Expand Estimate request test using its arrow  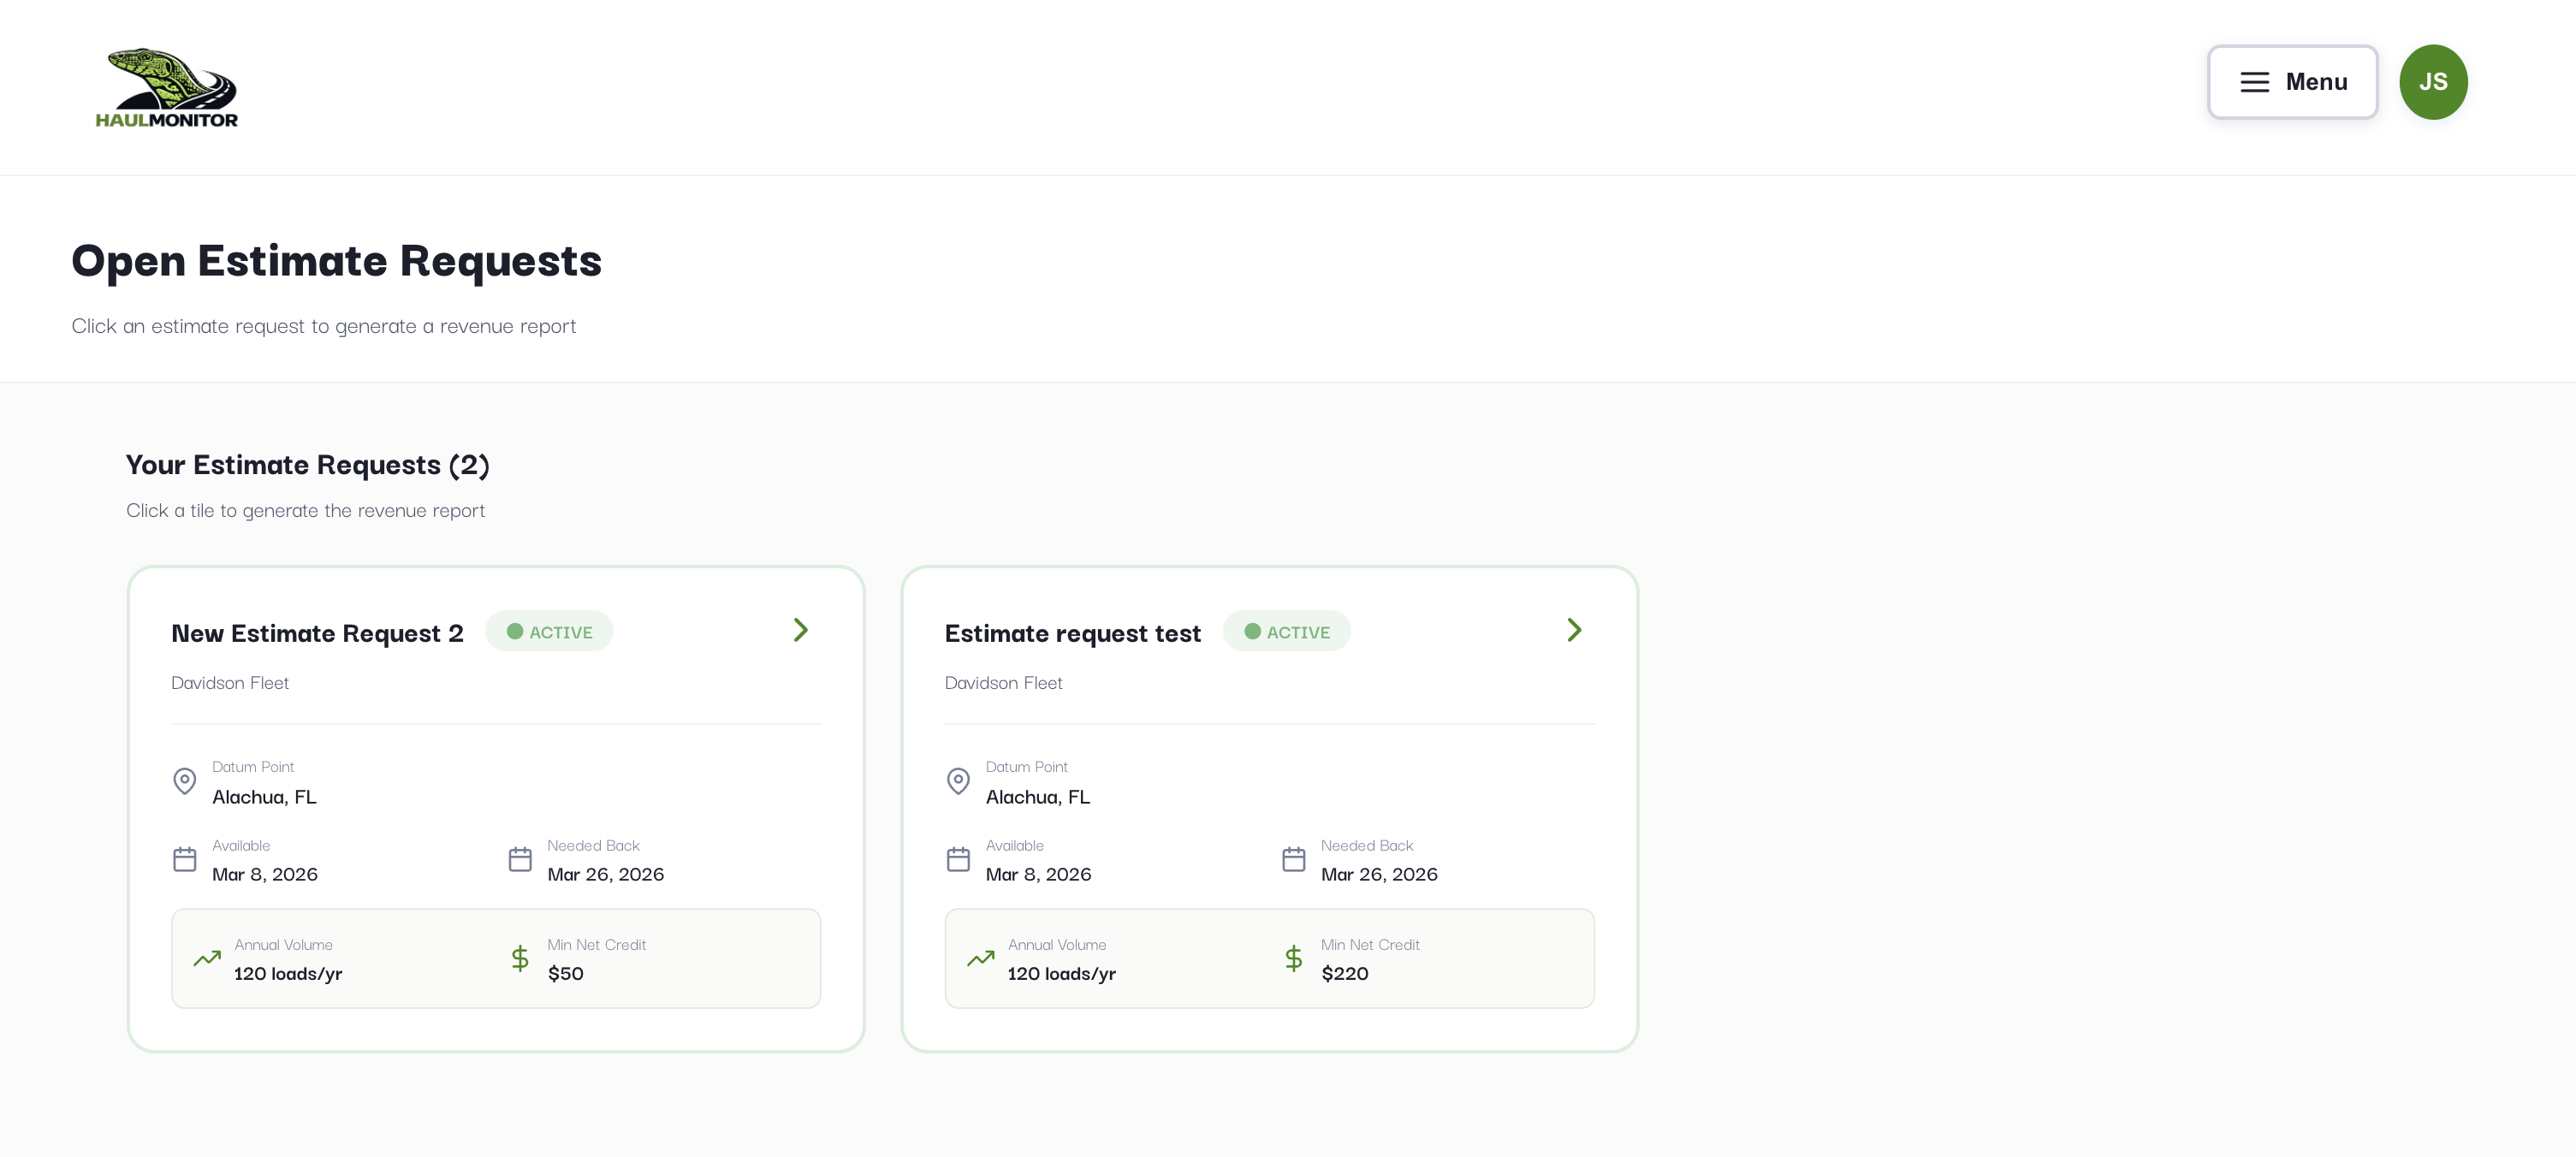[x=1574, y=630]
